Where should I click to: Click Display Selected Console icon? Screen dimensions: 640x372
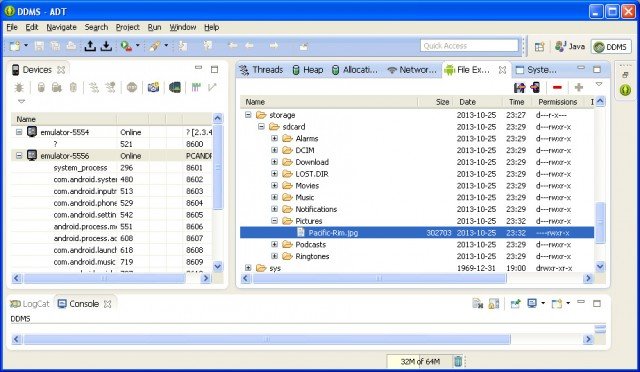532,303
